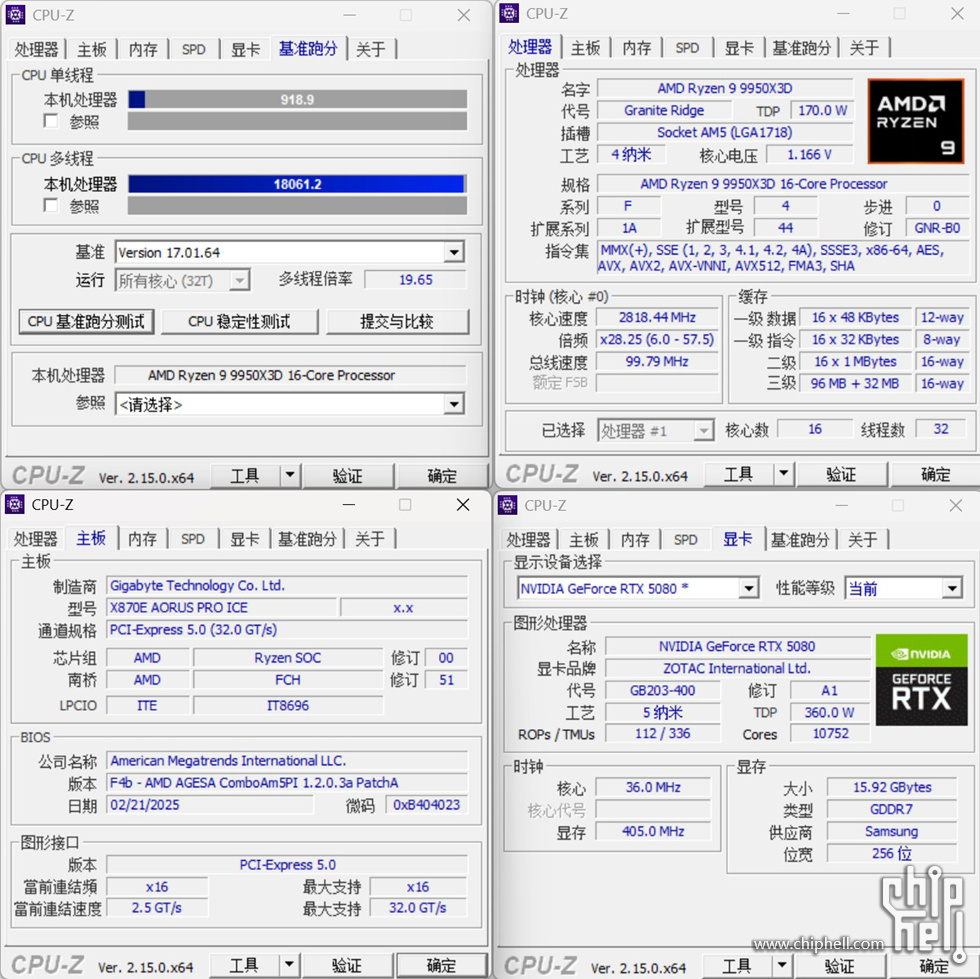
Task: Click the multi-thread score bar showing 18061.2
Action: point(298,184)
